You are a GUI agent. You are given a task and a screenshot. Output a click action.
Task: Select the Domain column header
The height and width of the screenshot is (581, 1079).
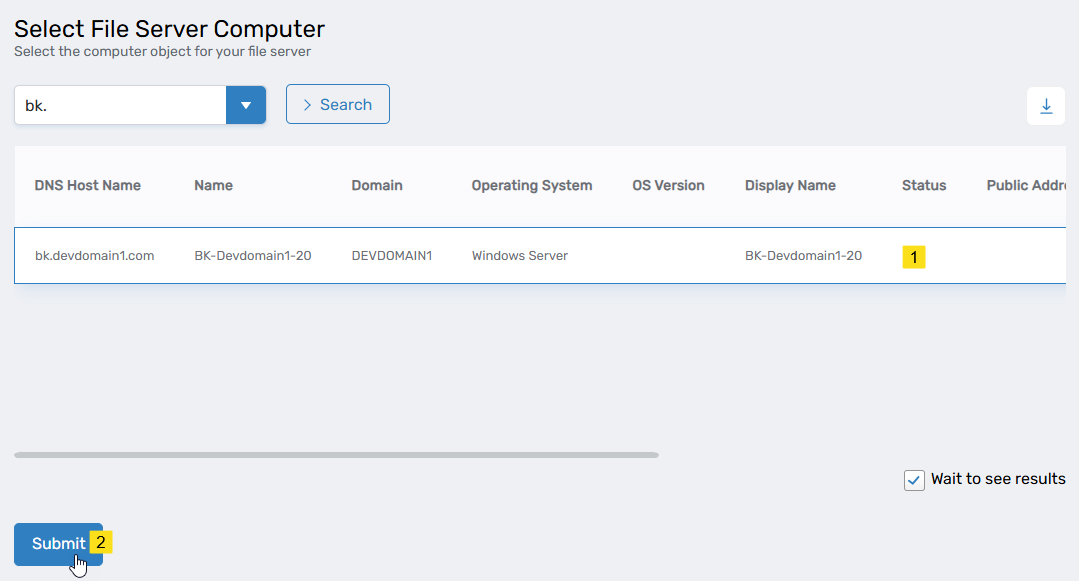377,185
